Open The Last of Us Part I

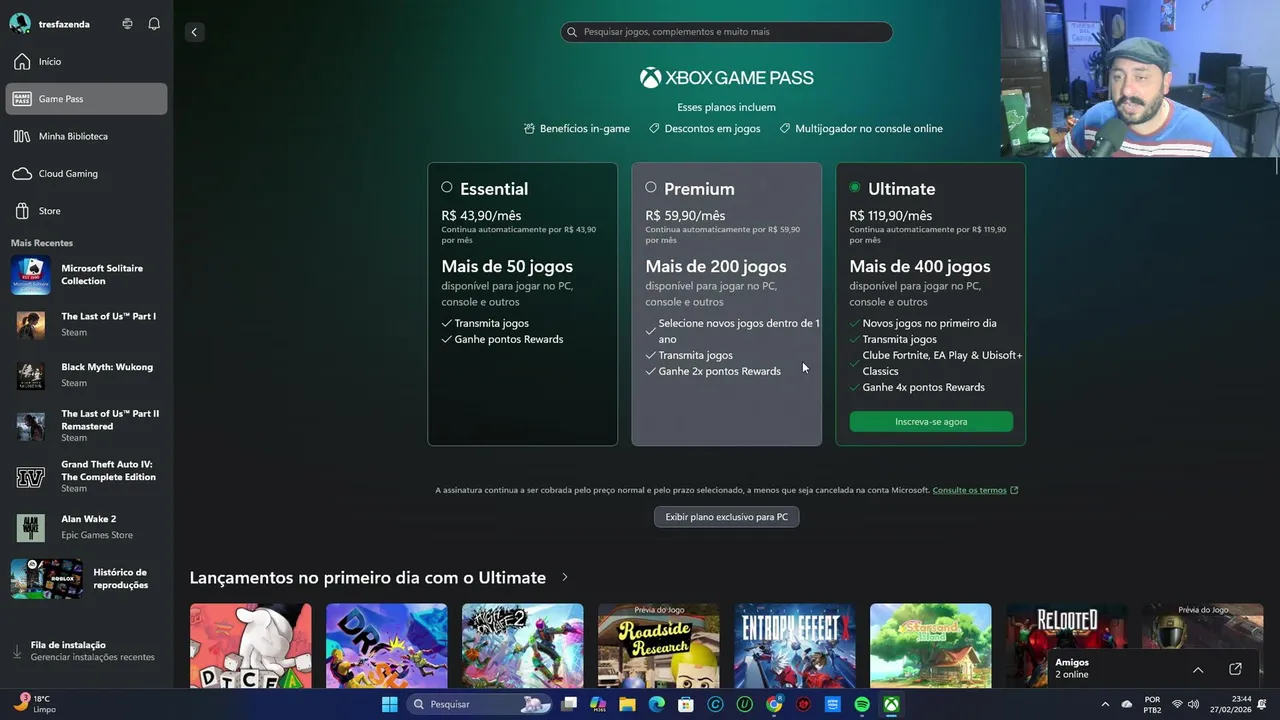(86, 325)
